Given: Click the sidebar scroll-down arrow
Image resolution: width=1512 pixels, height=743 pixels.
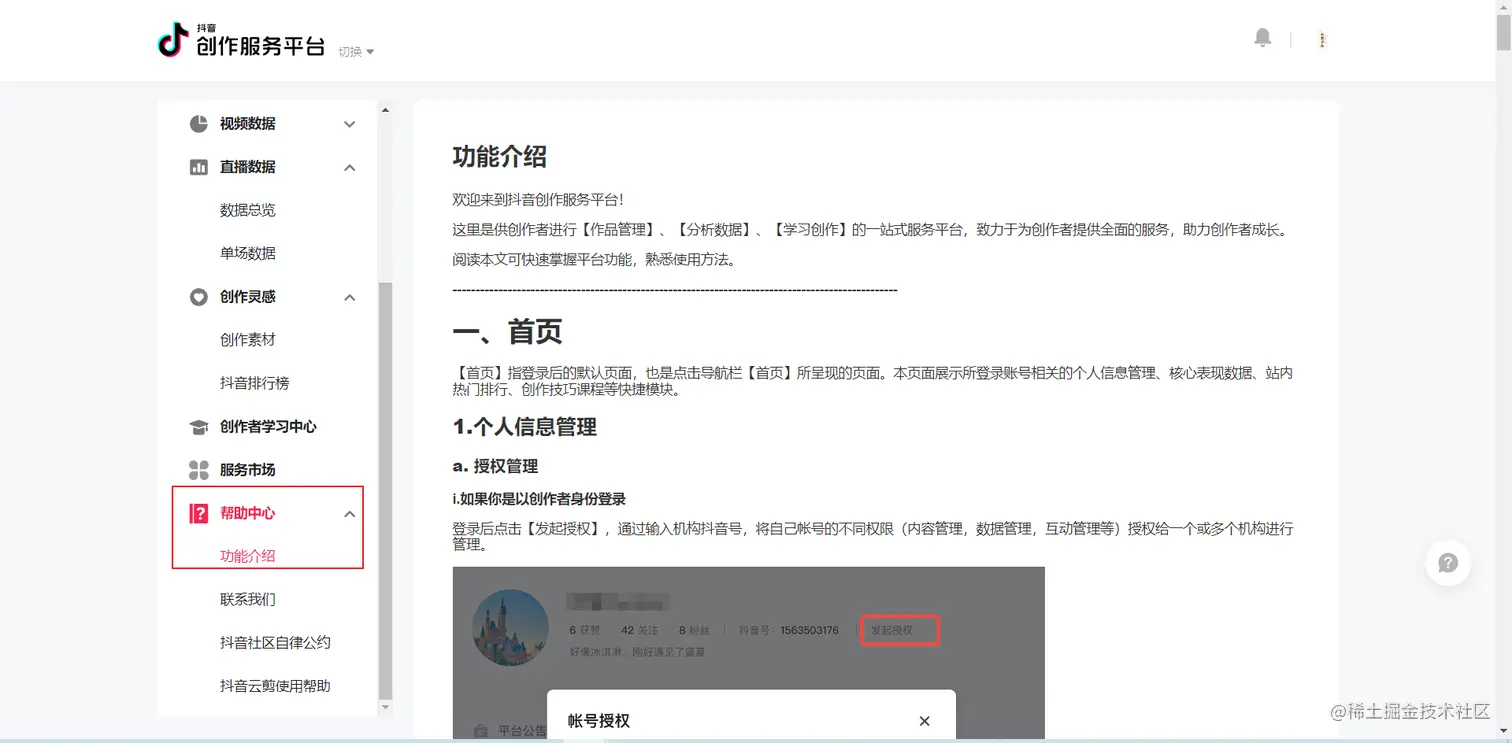Looking at the screenshot, I should 386,707.
